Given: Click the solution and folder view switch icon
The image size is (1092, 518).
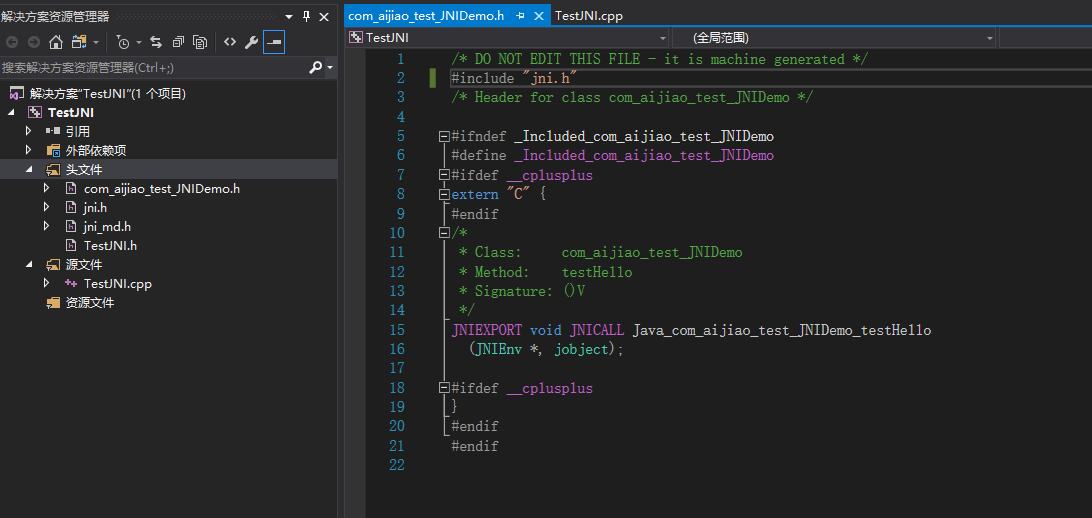Looking at the screenshot, I should point(79,42).
